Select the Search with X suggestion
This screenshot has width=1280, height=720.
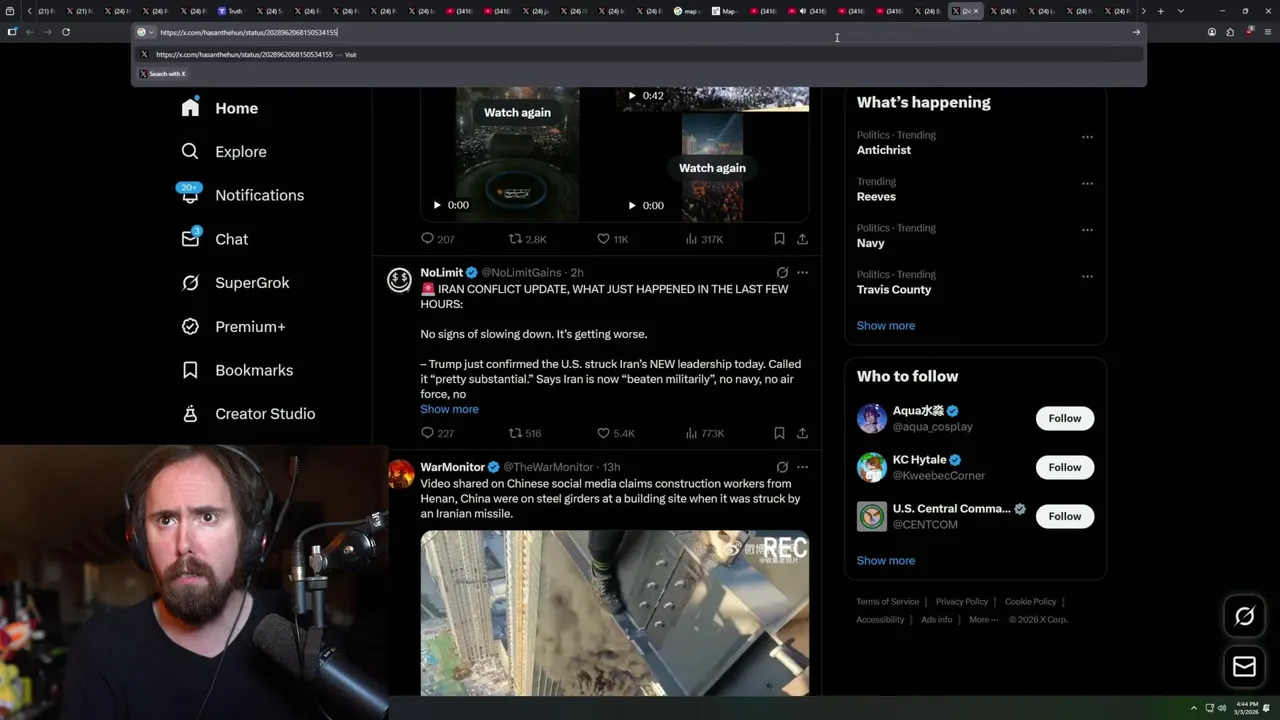click(x=164, y=74)
